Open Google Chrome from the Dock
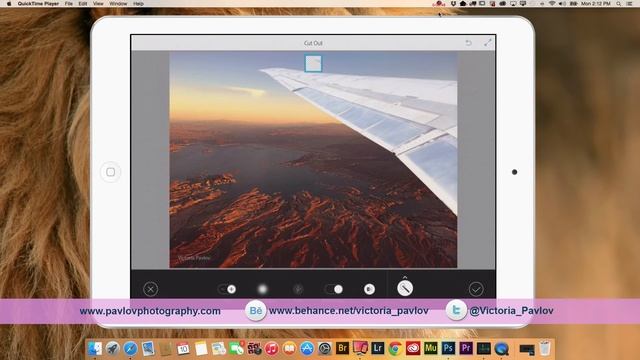640x360 pixels. [x=395, y=348]
